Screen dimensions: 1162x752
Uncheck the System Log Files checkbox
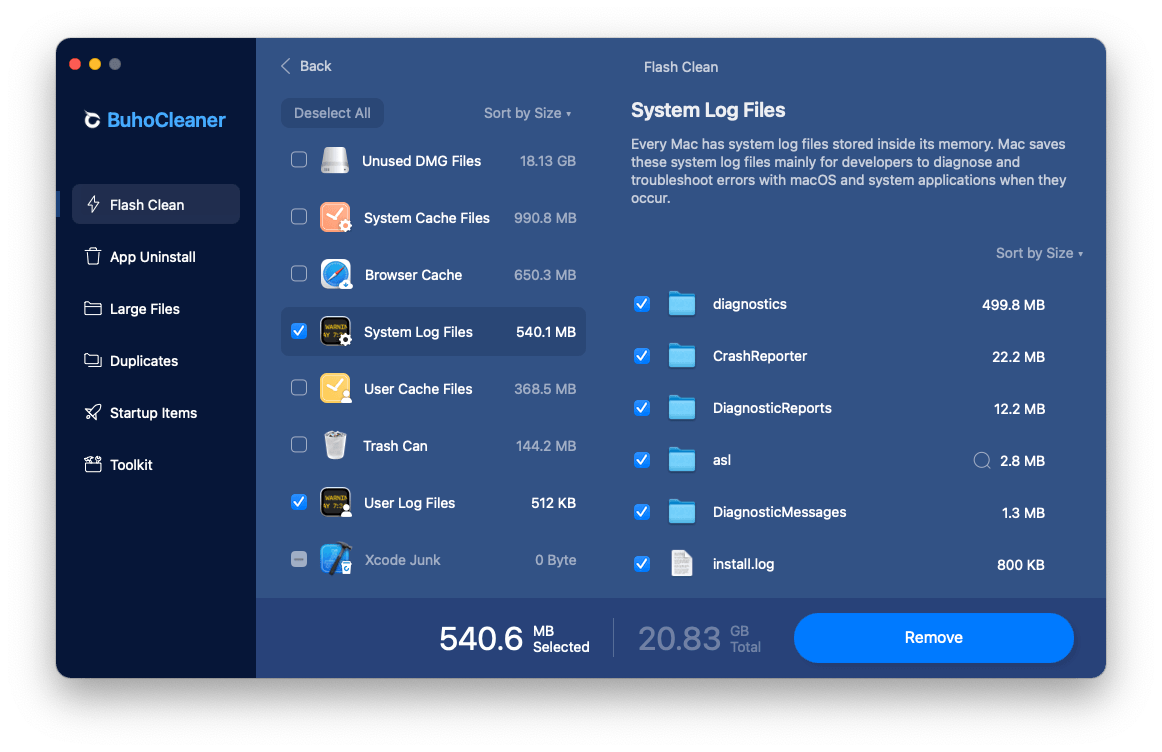(x=299, y=330)
